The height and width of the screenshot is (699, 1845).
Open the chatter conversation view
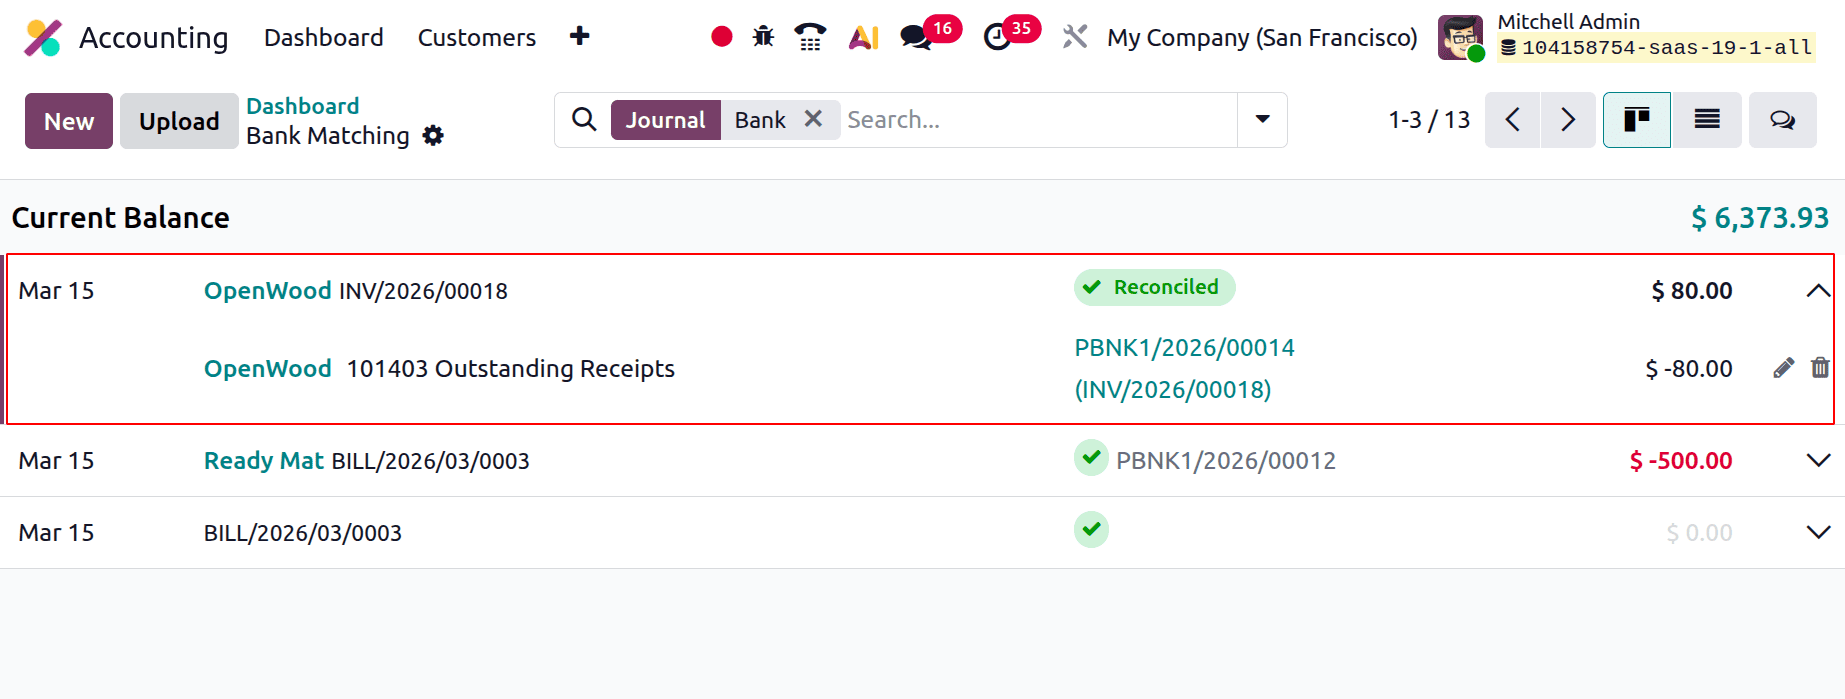click(x=1782, y=119)
